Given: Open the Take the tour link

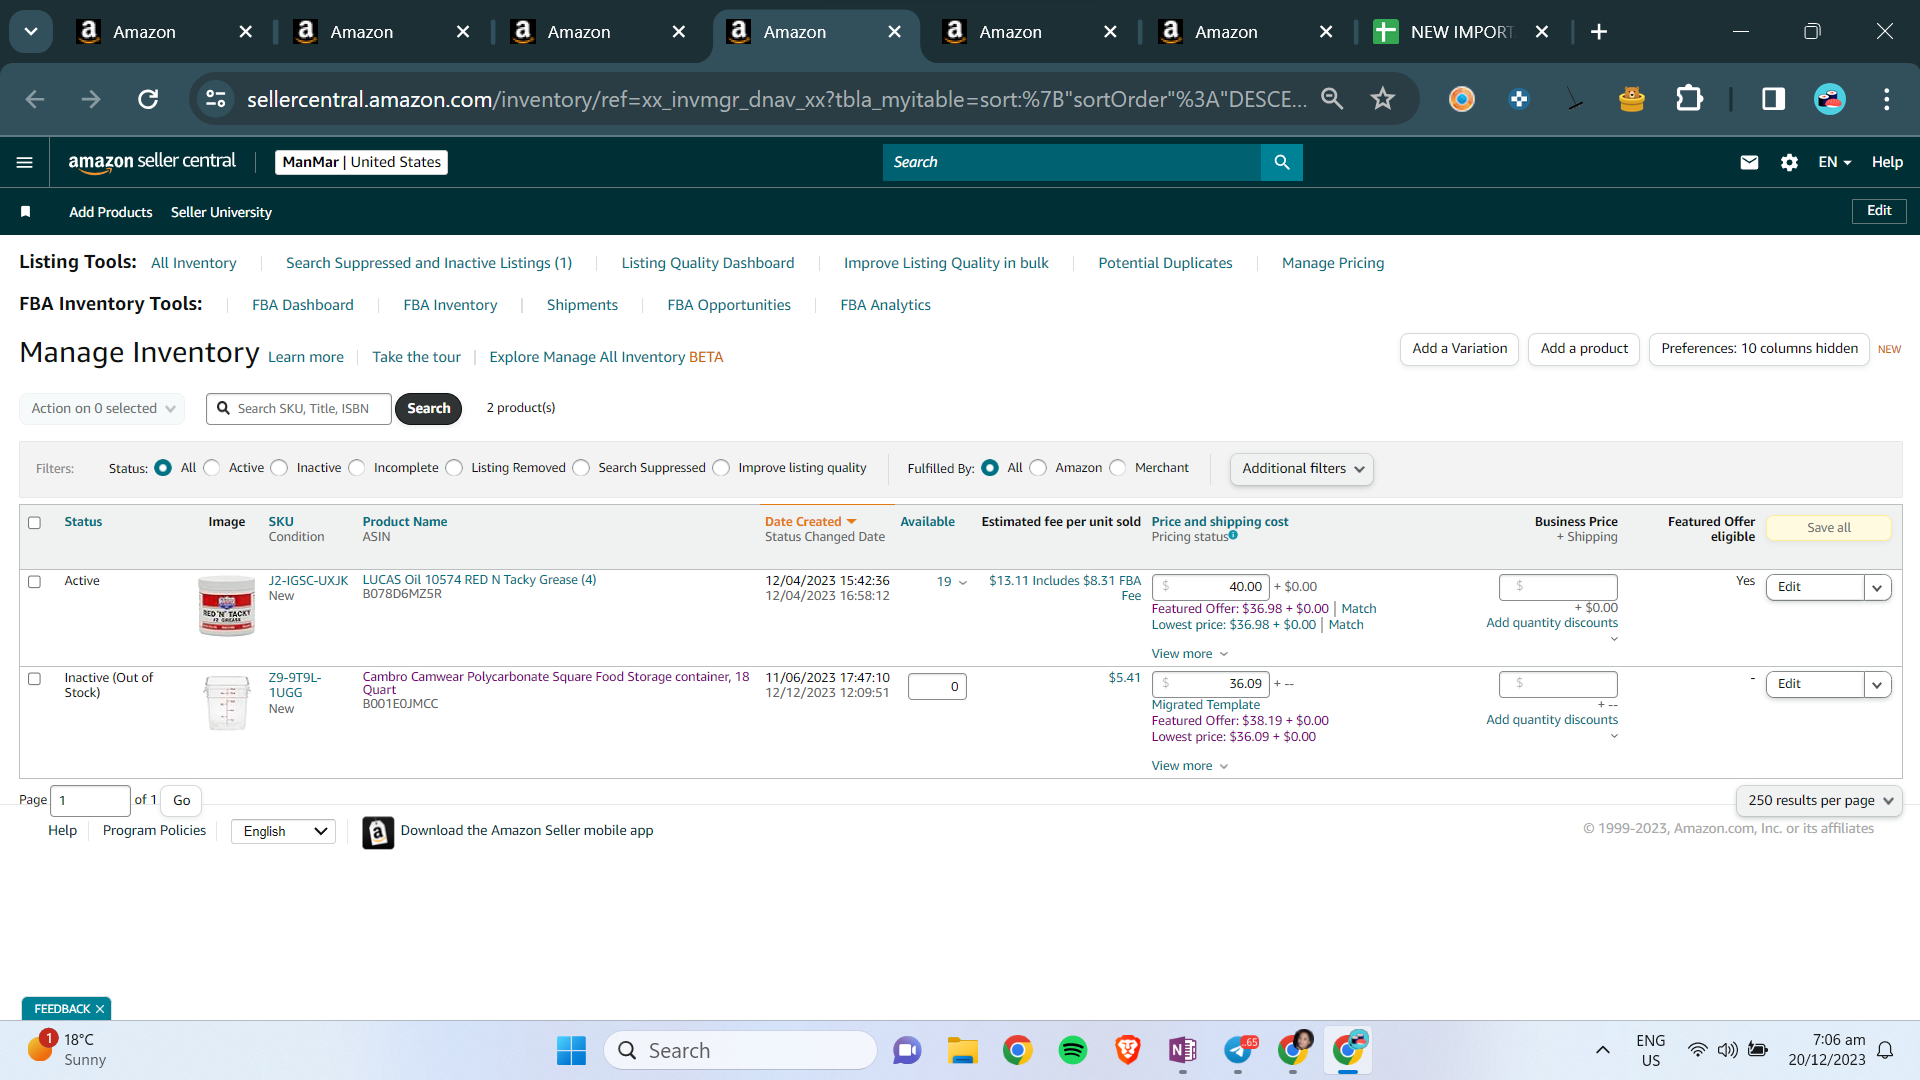Looking at the screenshot, I should point(416,357).
